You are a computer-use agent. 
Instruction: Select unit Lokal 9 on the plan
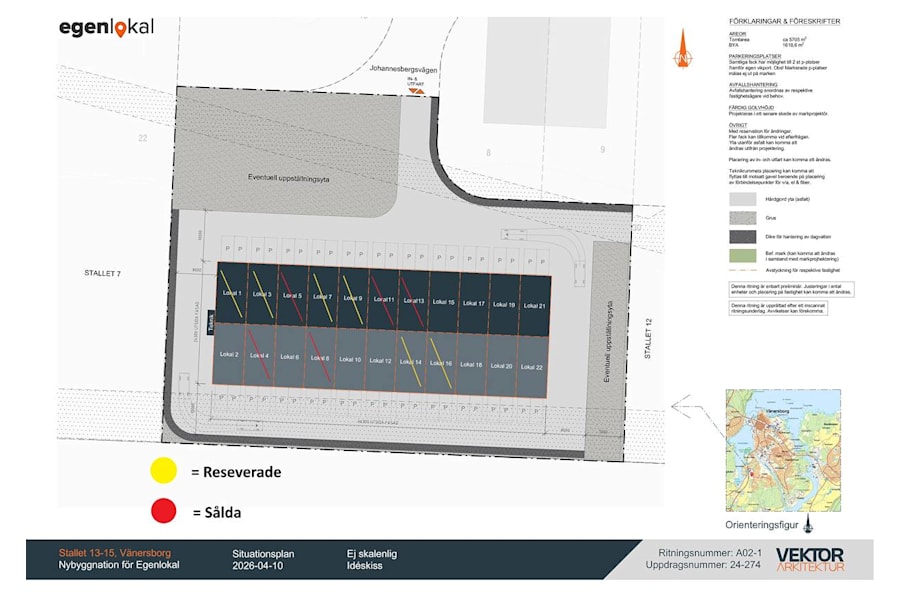pos(353,298)
